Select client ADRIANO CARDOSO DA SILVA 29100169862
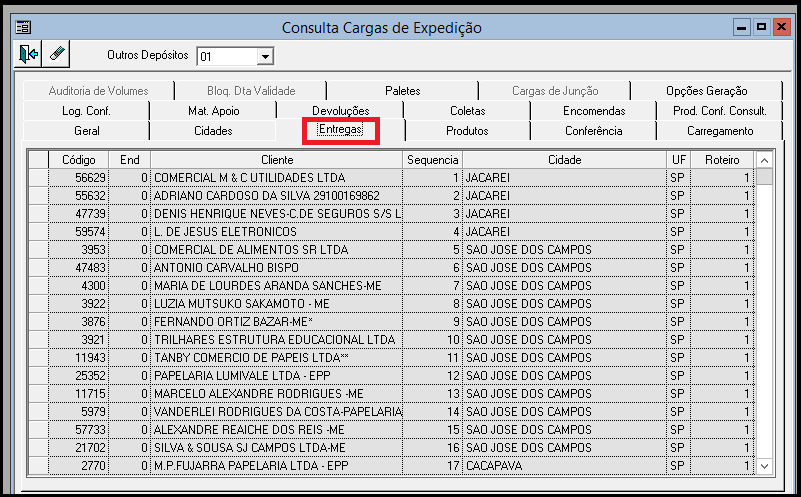Viewport: 801px width, 497px height. pyautogui.click(x=276, y=196)
